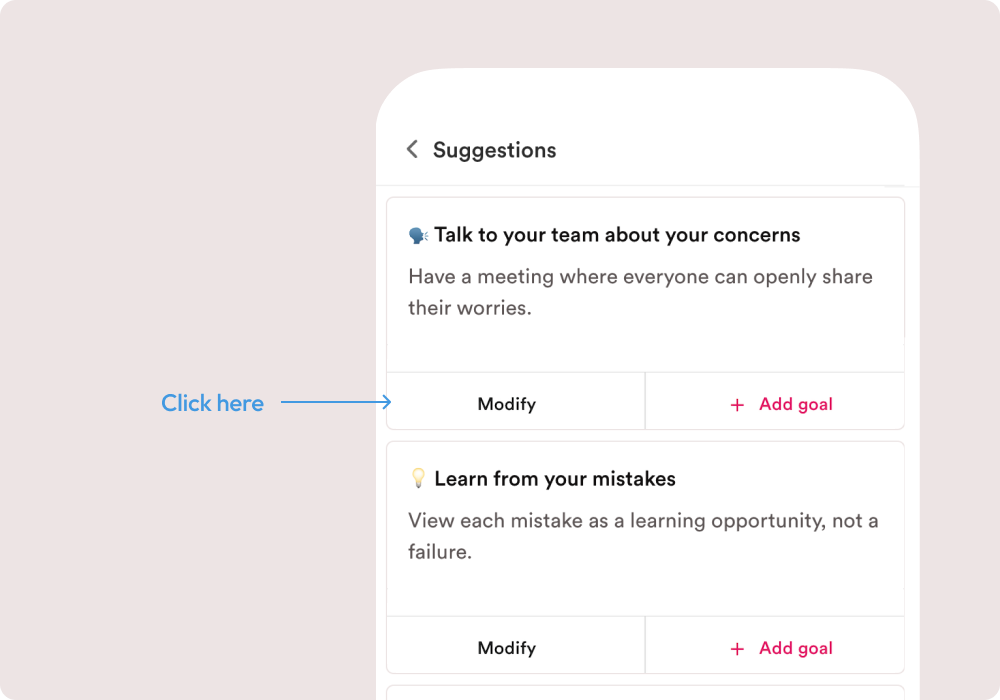Select the Suggestions header title

(494, 150)
